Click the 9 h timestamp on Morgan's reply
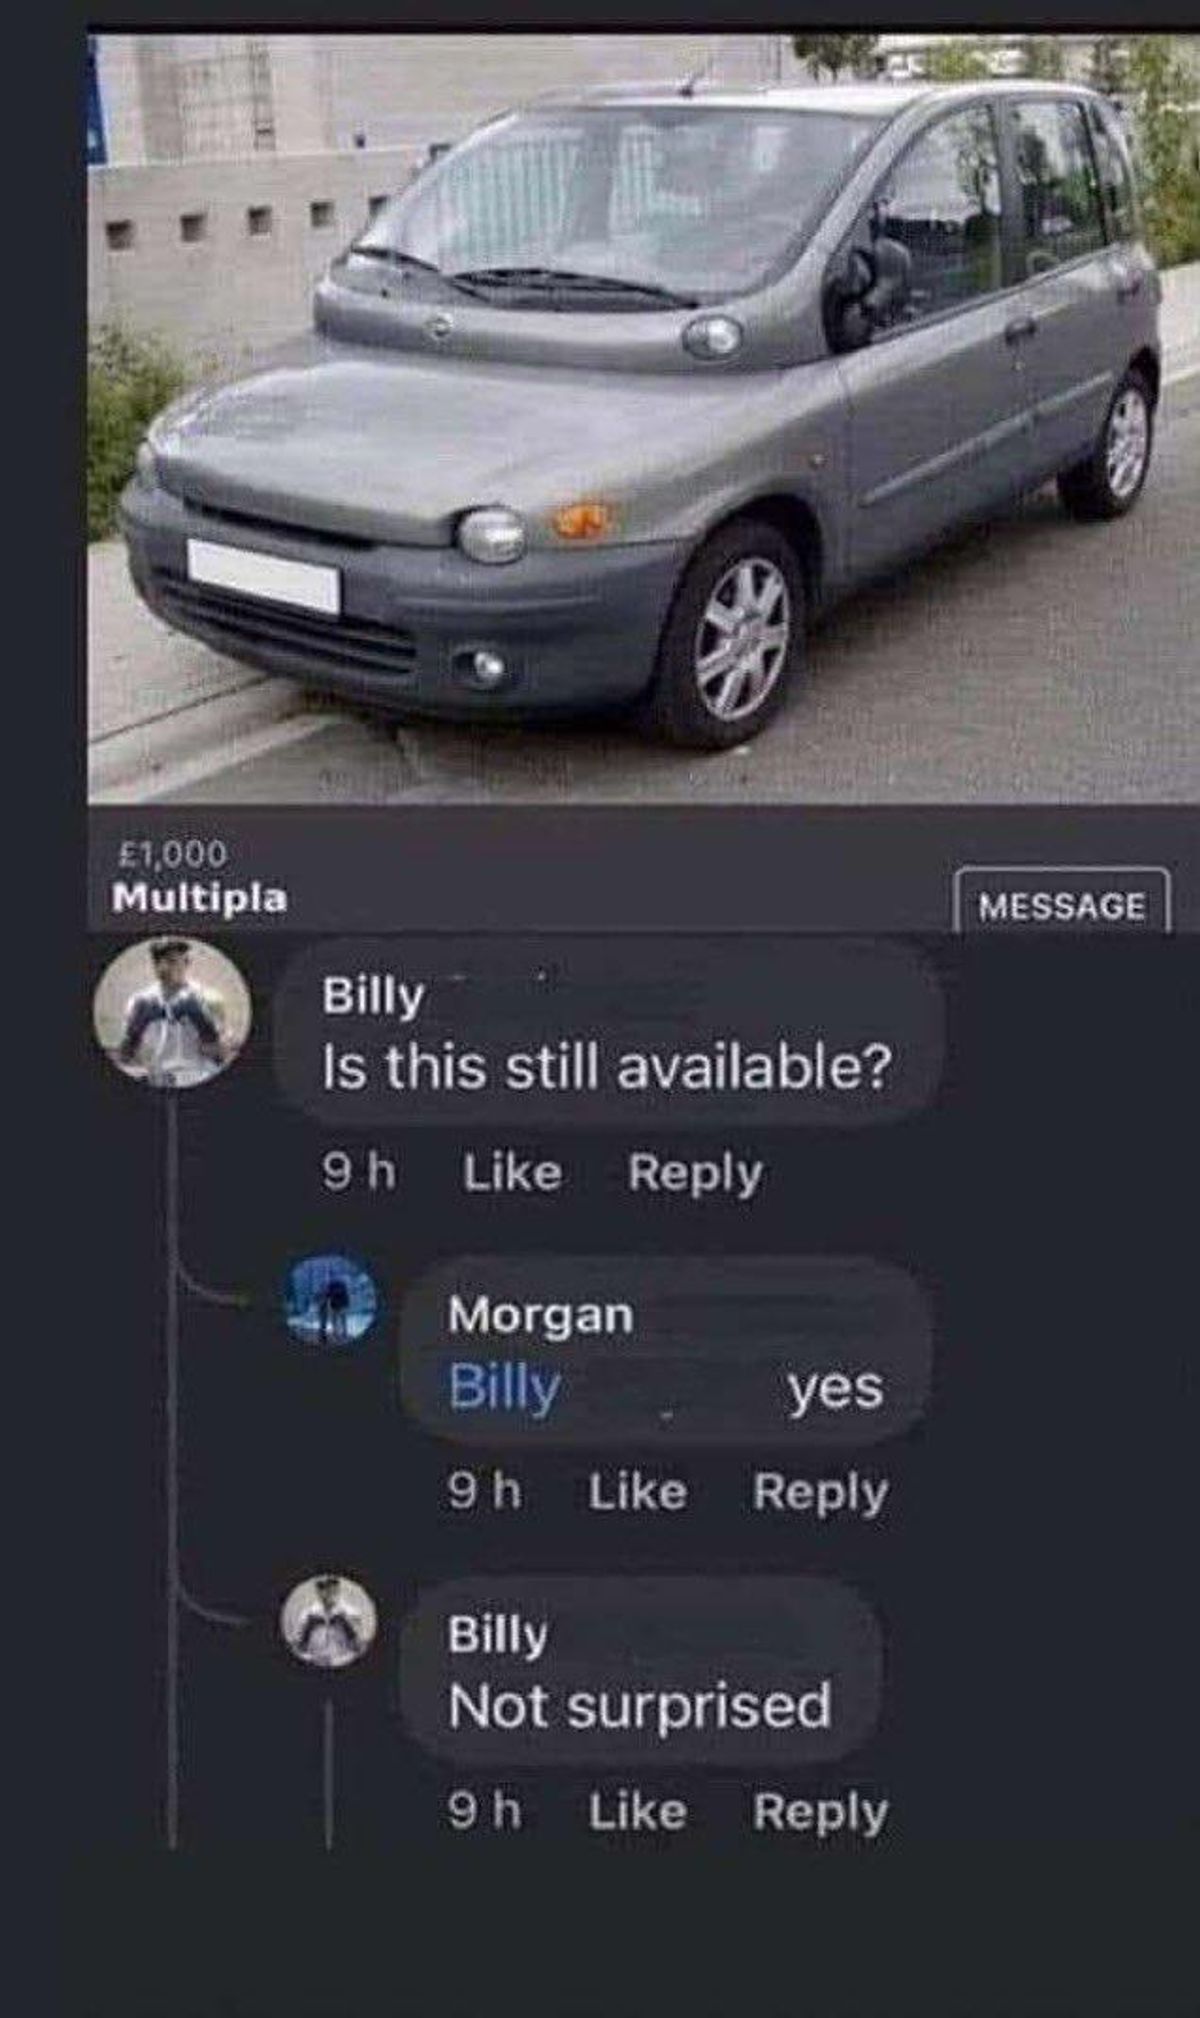 (x=485, y=1492)
